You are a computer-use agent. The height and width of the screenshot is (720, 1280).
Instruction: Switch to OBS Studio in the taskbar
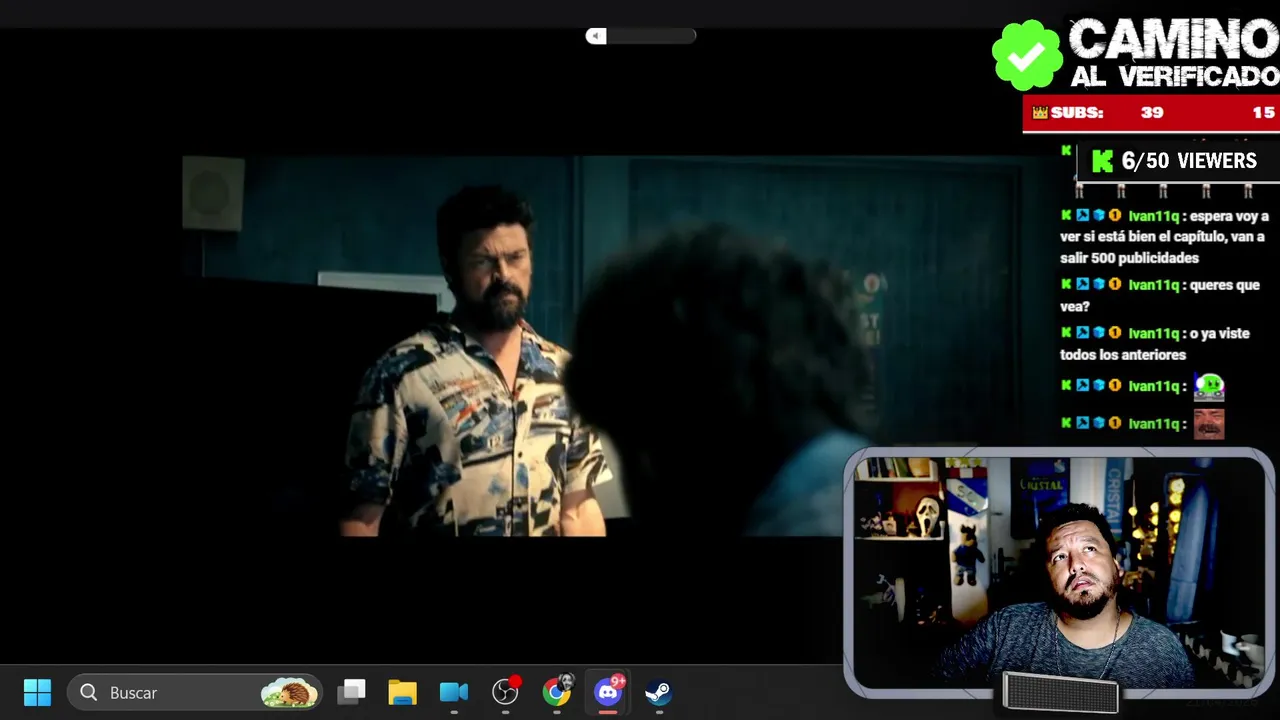pyautogui.click(x=506, y=691)
